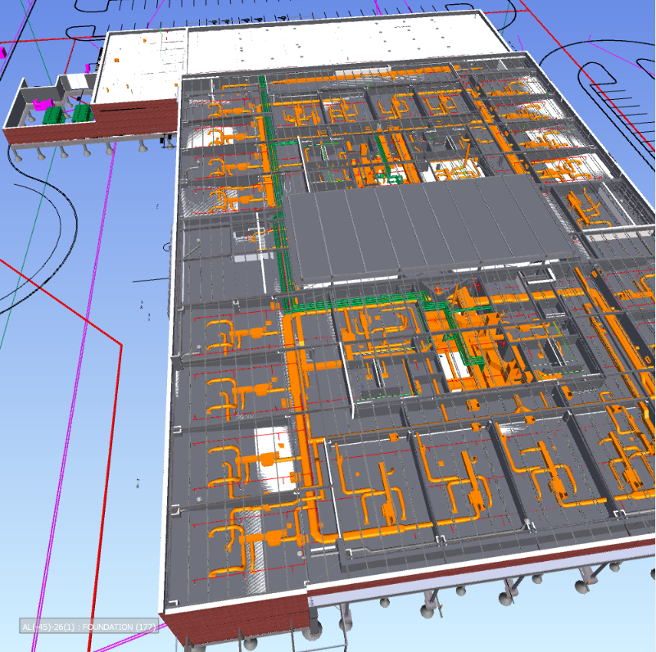The width and height of the screenshot is (656, 652).
Task: Click the FOUNDATION (177) tooltip label
Action: coord(89,627)
